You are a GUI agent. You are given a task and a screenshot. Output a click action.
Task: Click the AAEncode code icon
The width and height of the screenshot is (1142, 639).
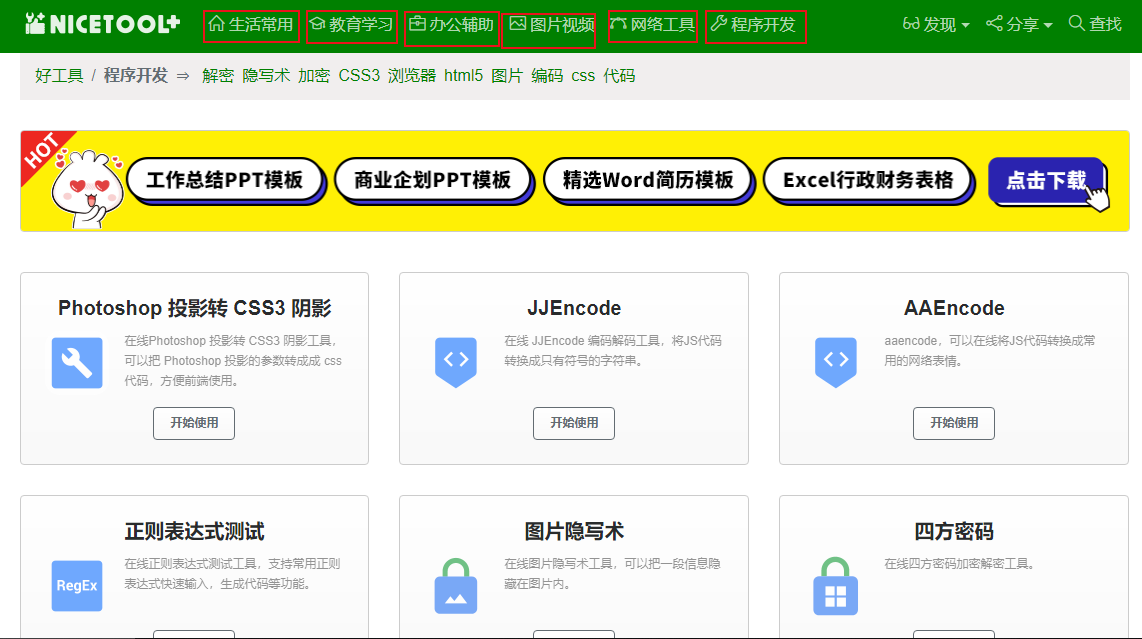click(x=835, y=361)
